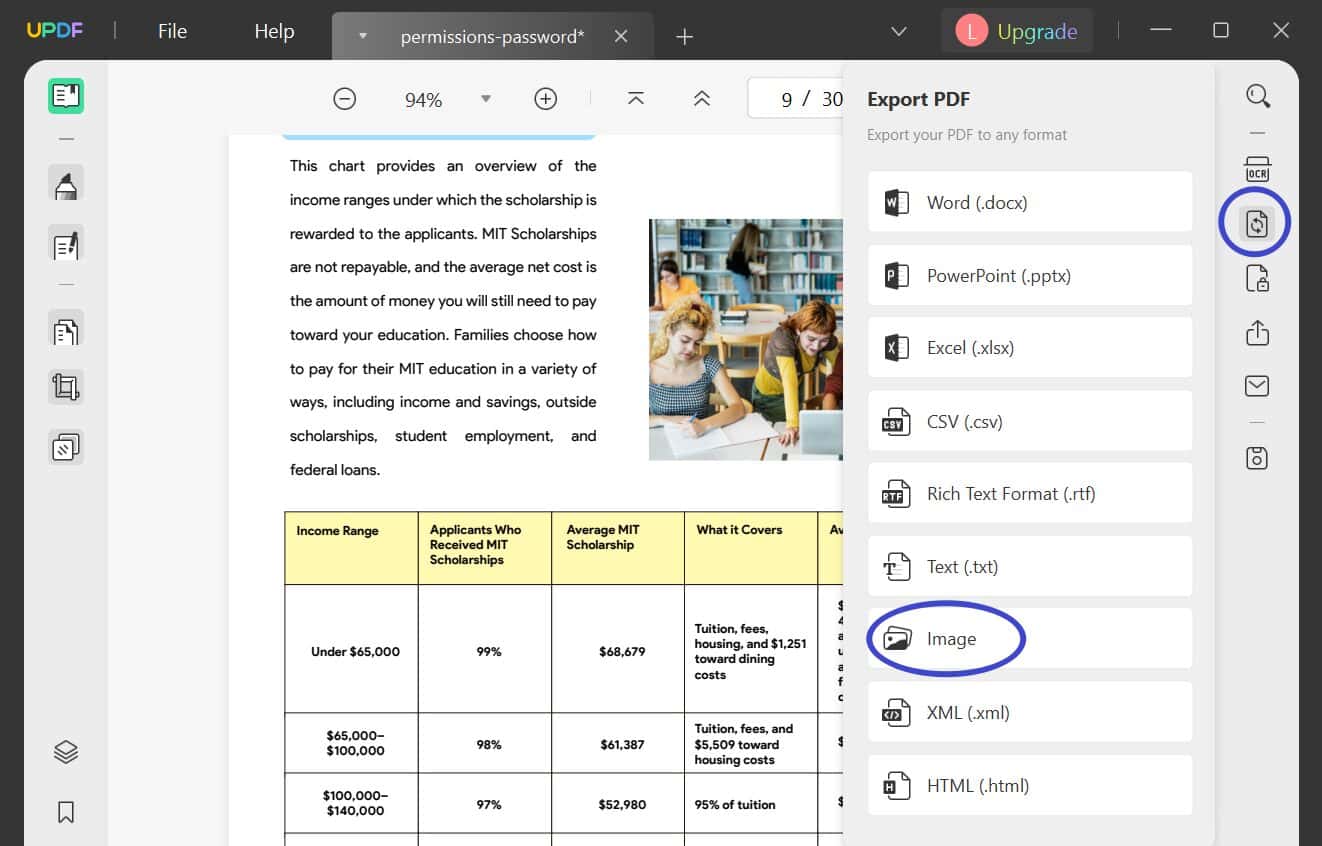Click the $61,387 cell
This screenshot has height=846, width=1322.
(x=618, y=743)
